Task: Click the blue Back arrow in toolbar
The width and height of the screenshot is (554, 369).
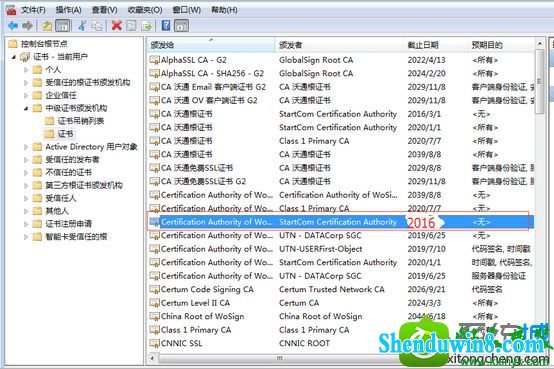Action: click(x=13, y=25)
